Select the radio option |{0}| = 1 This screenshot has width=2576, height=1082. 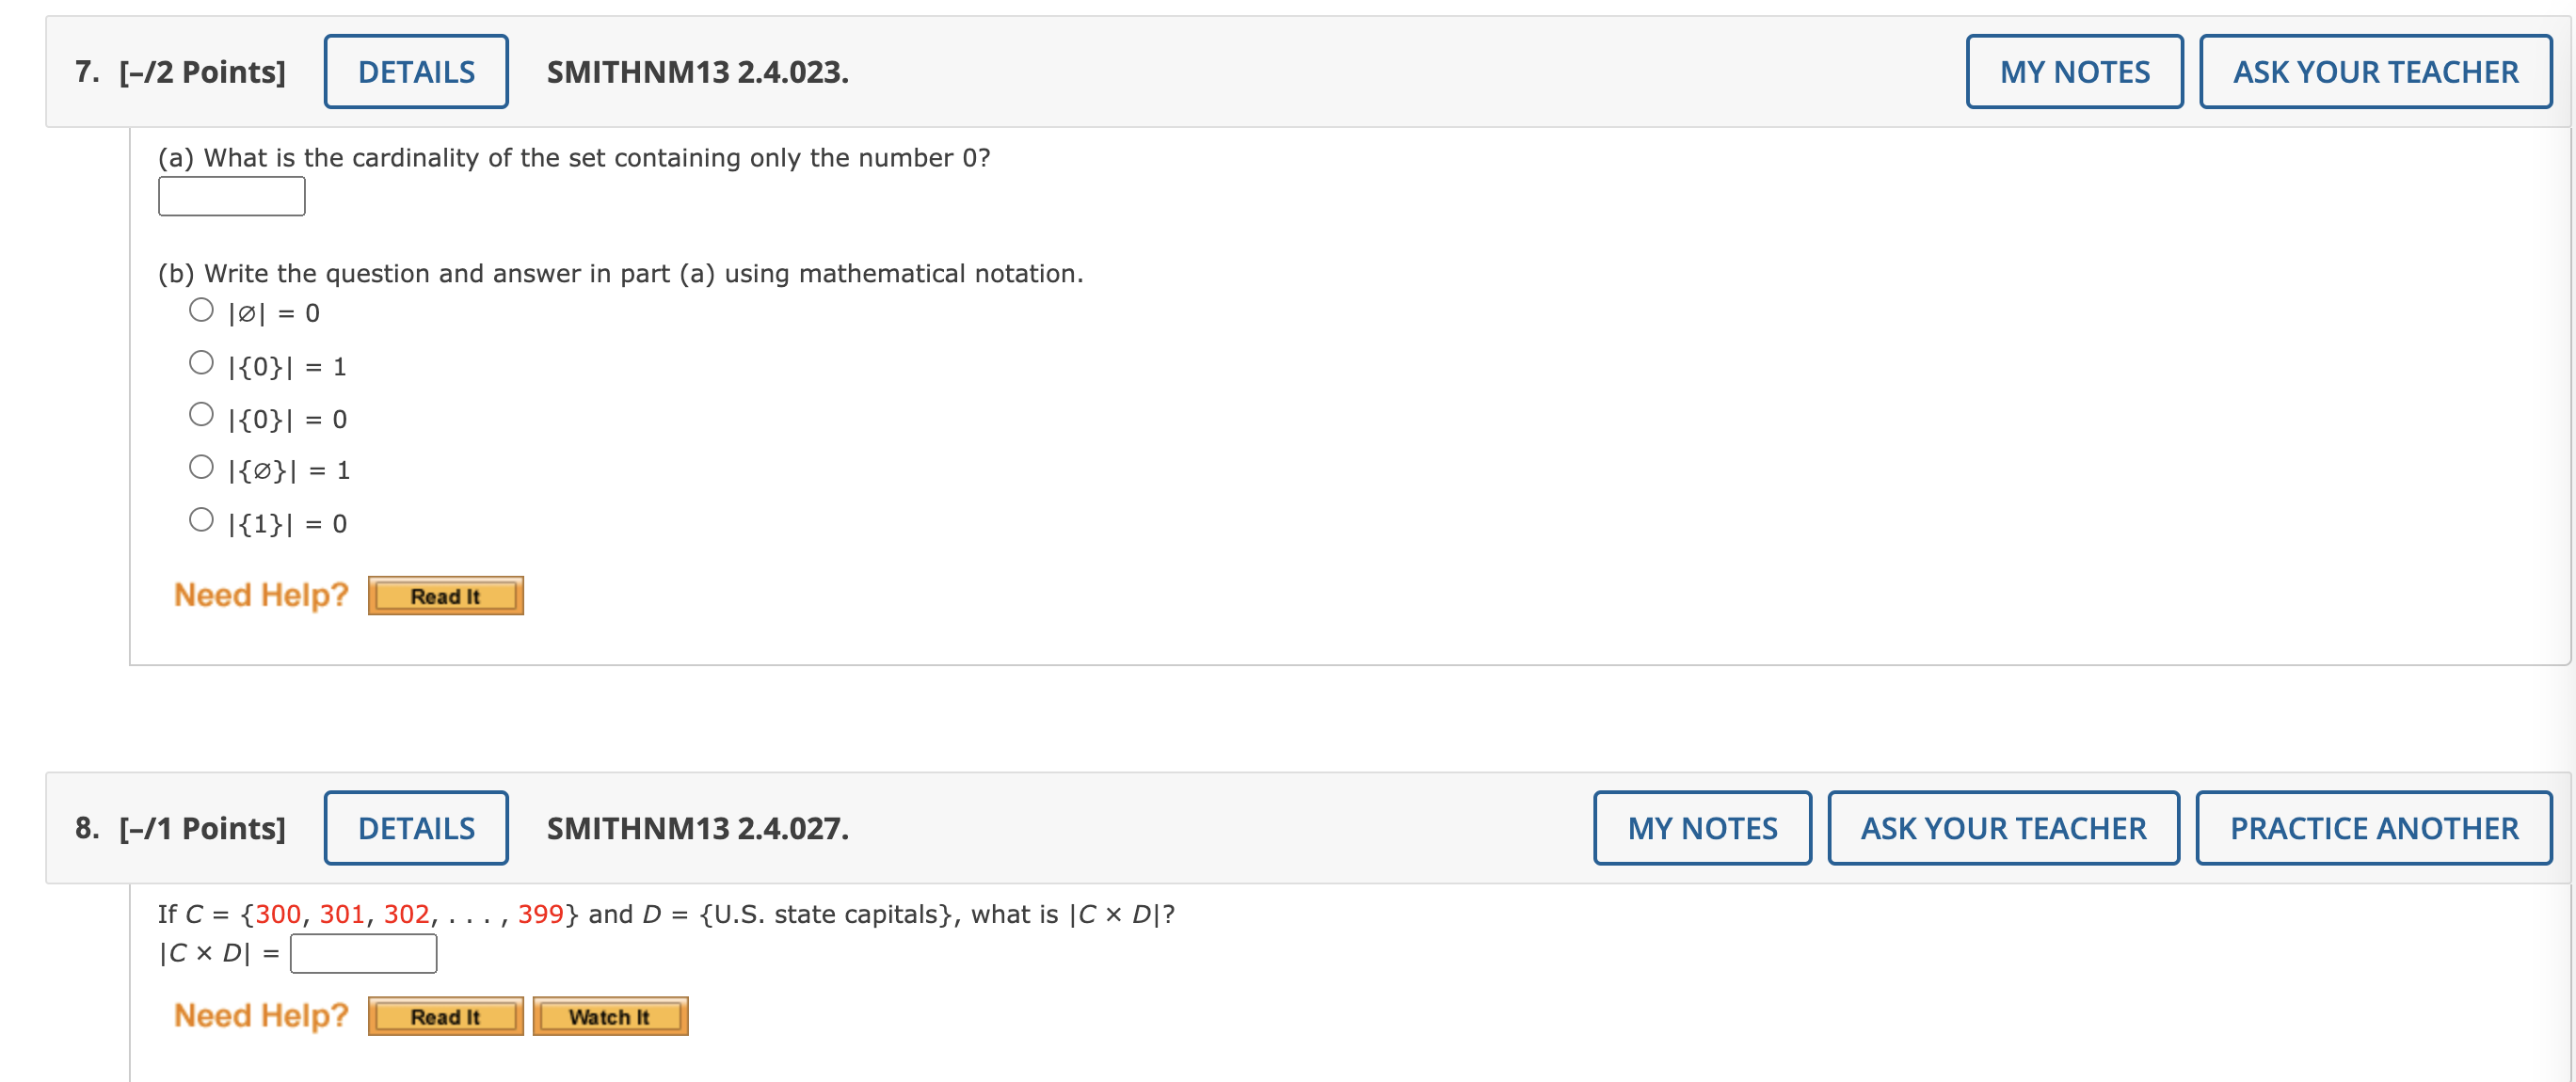click(201, 362)
